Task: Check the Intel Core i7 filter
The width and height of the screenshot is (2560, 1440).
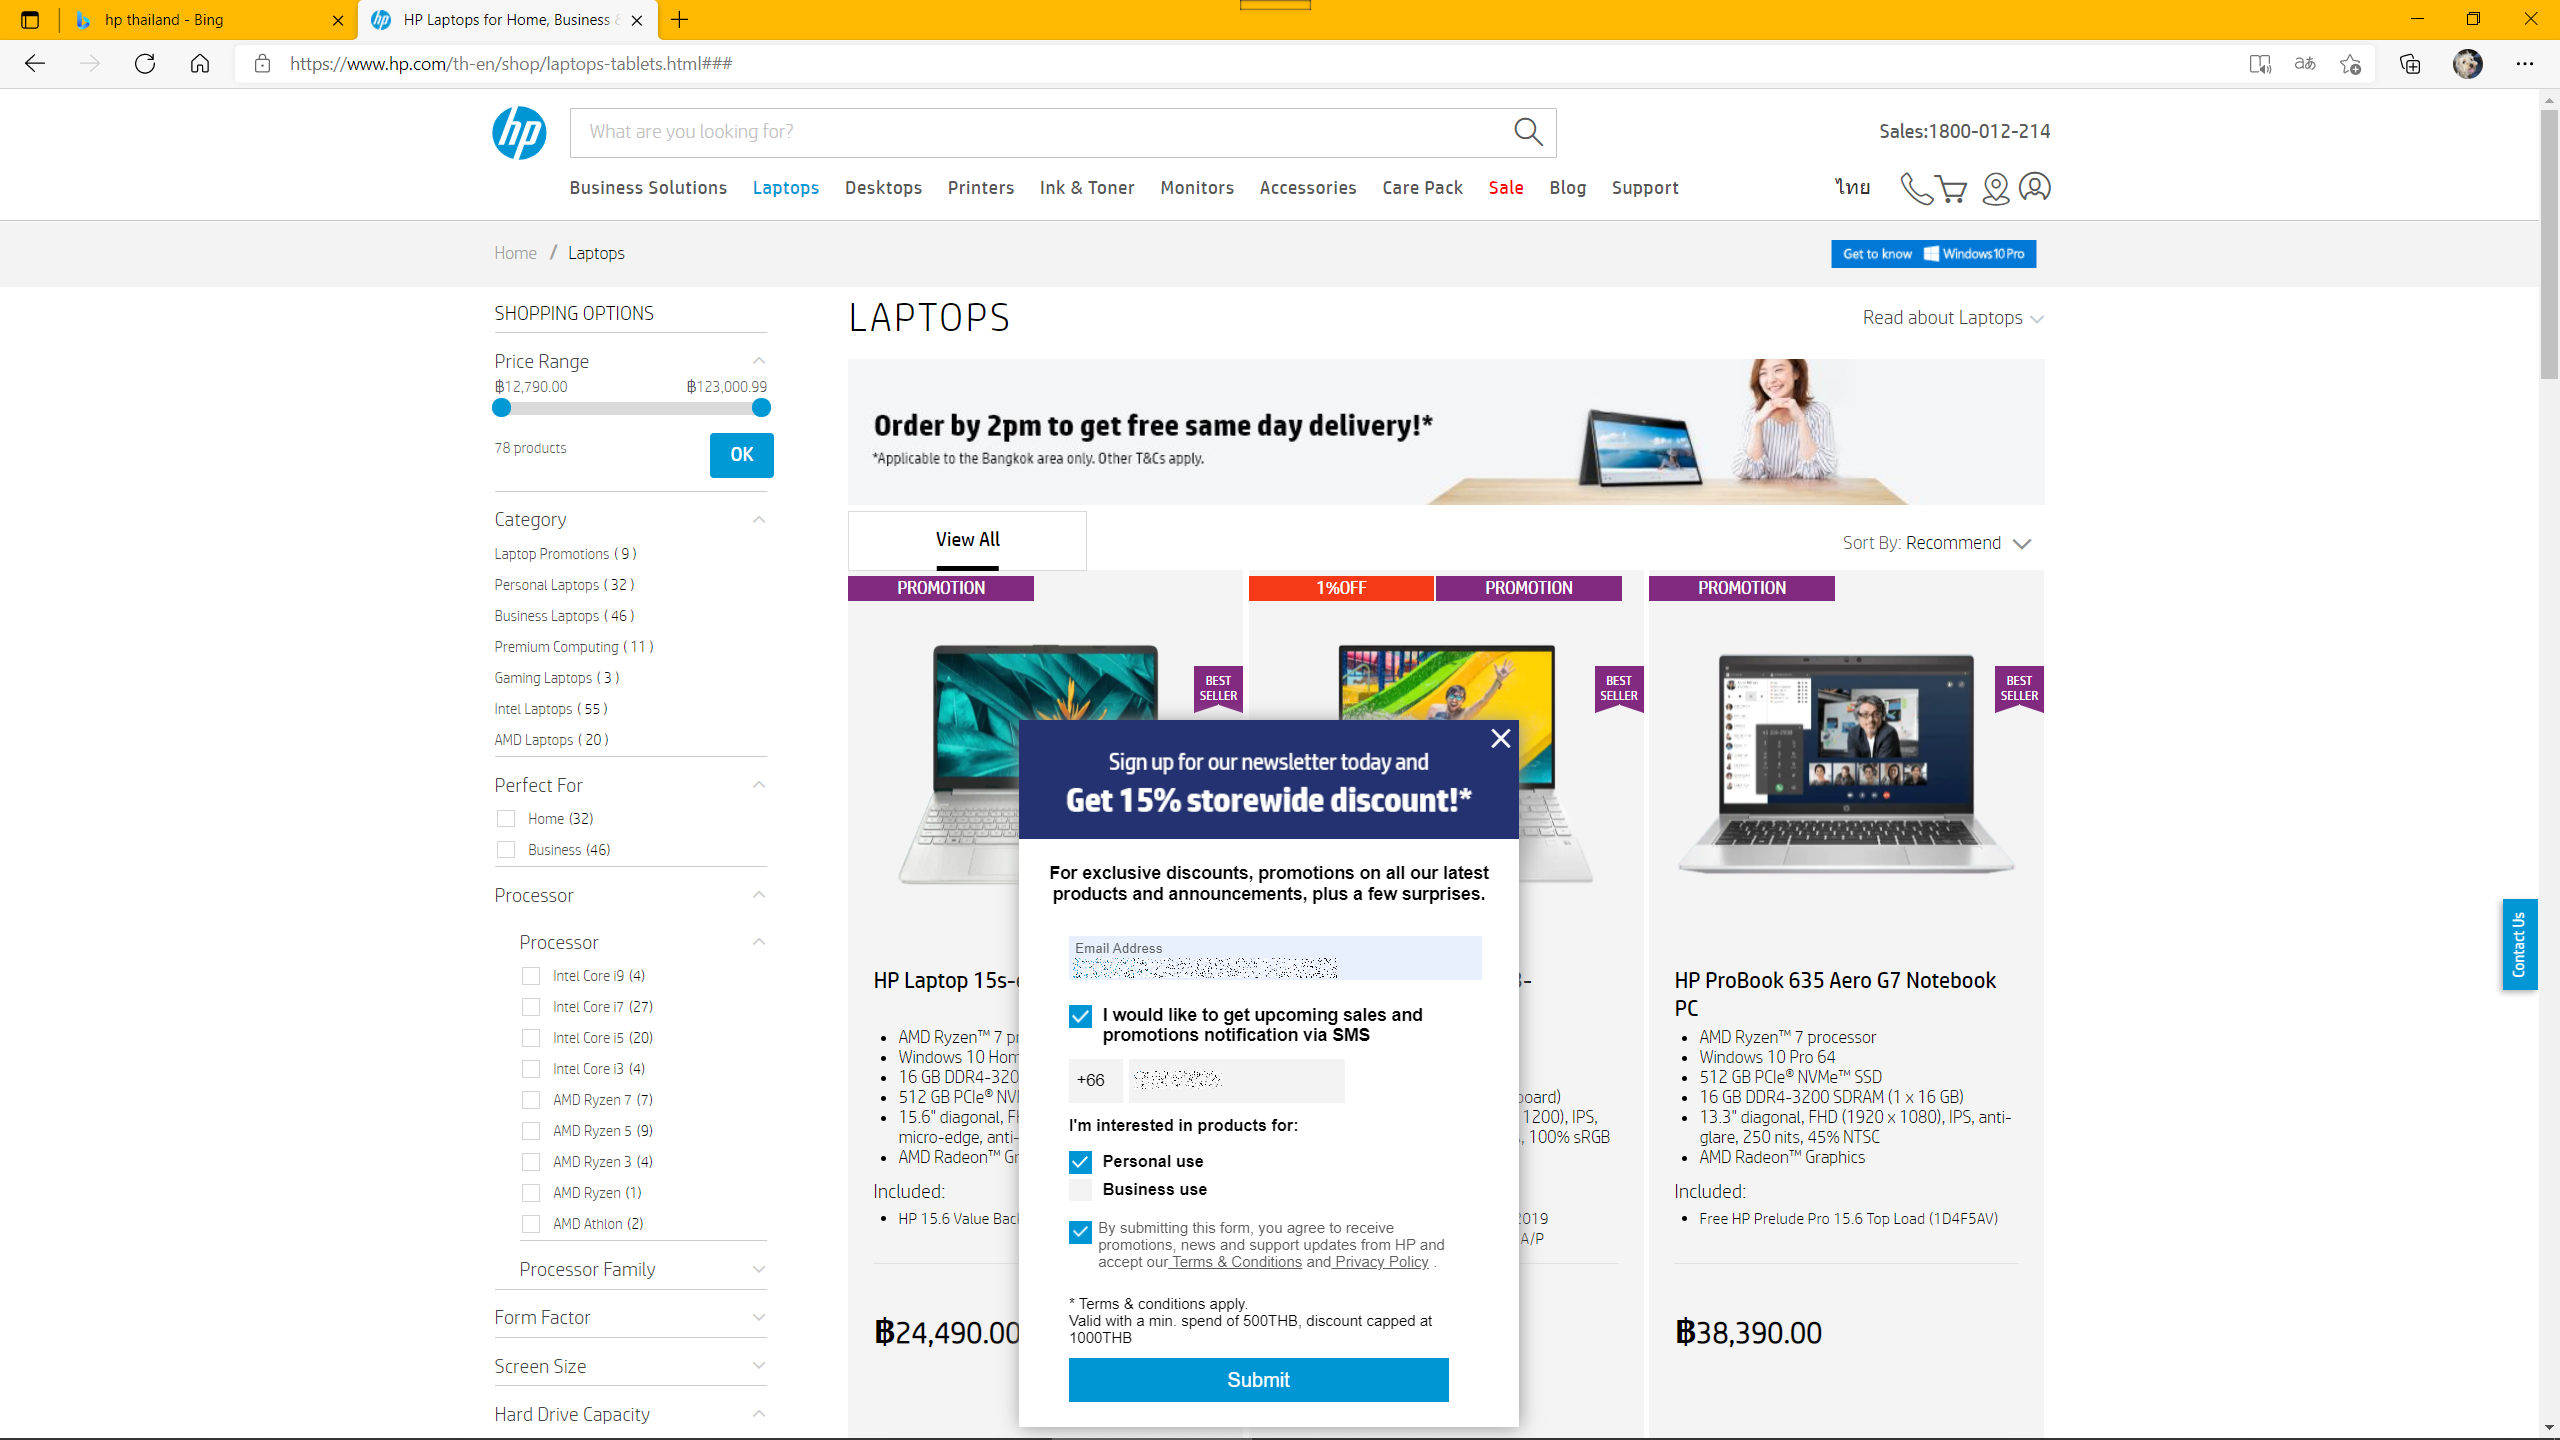Action: 531,1007
